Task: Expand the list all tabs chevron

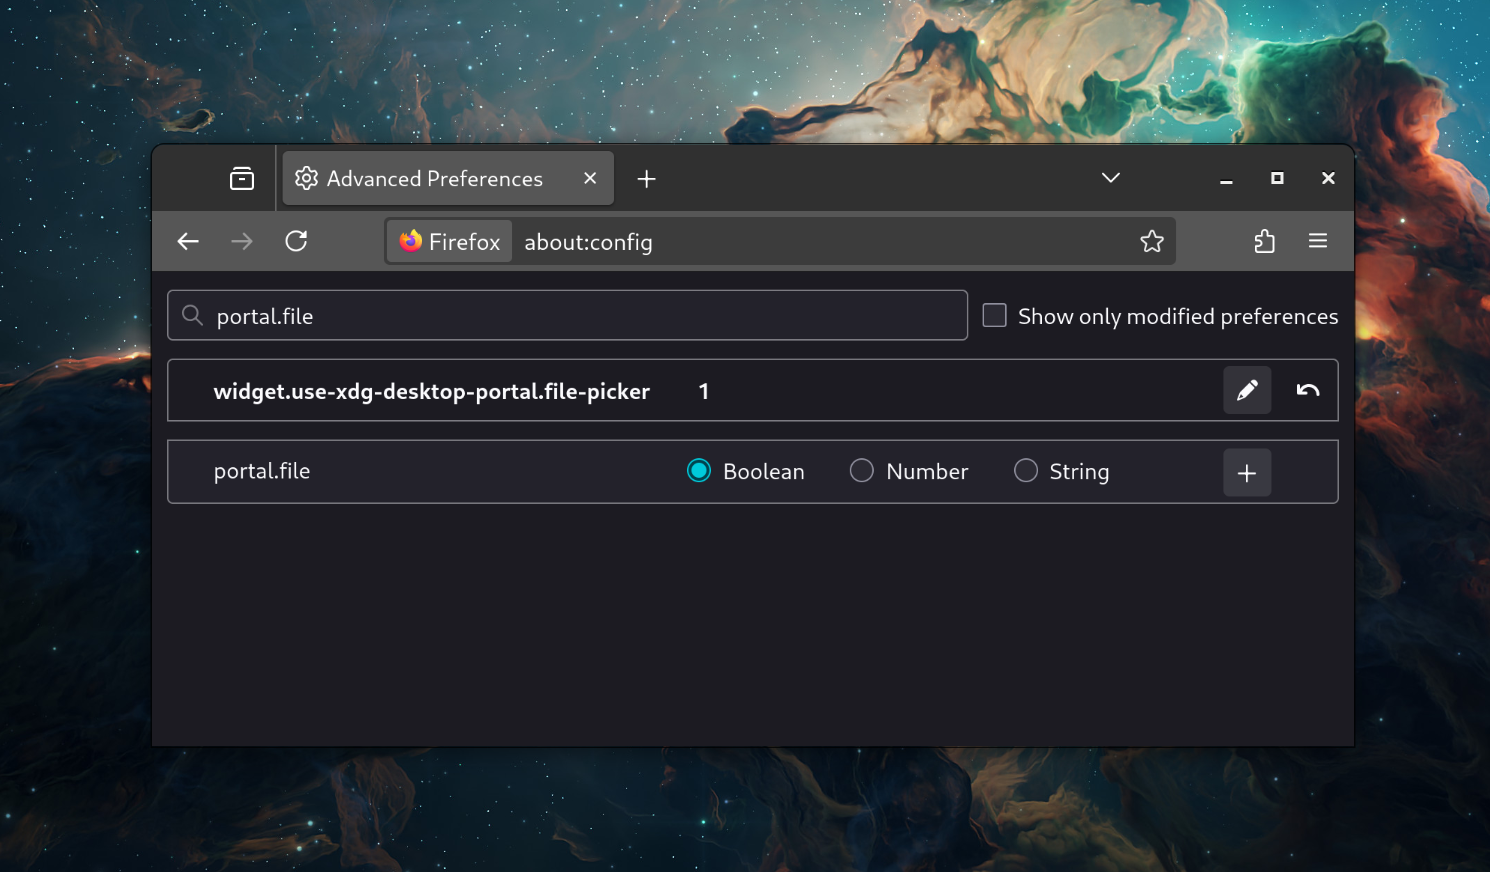Action: (x=1110, y=178)
